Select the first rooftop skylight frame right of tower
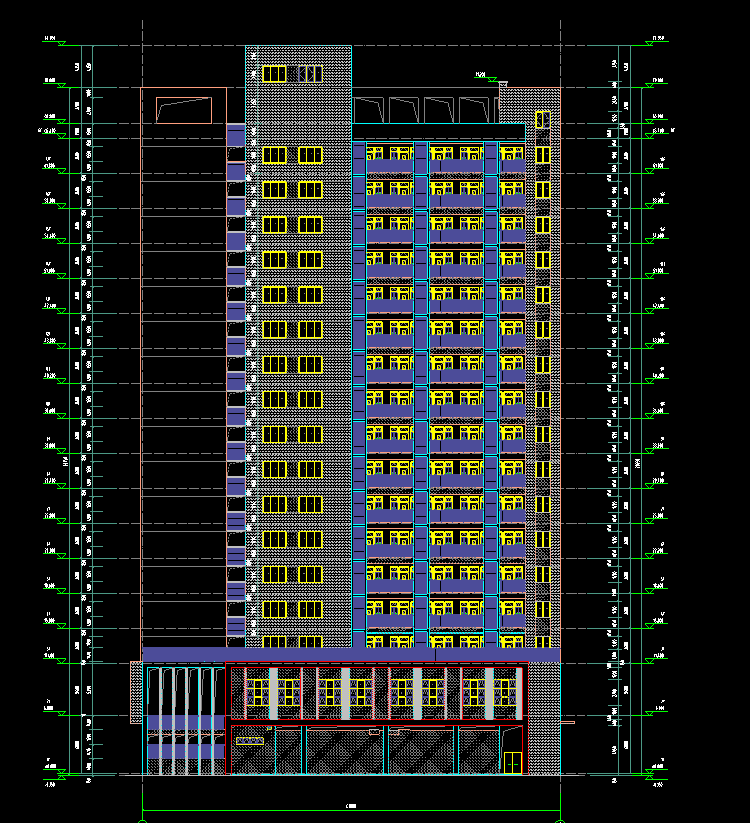The width and height of the screenshot is (750, 823). [370, 109]
